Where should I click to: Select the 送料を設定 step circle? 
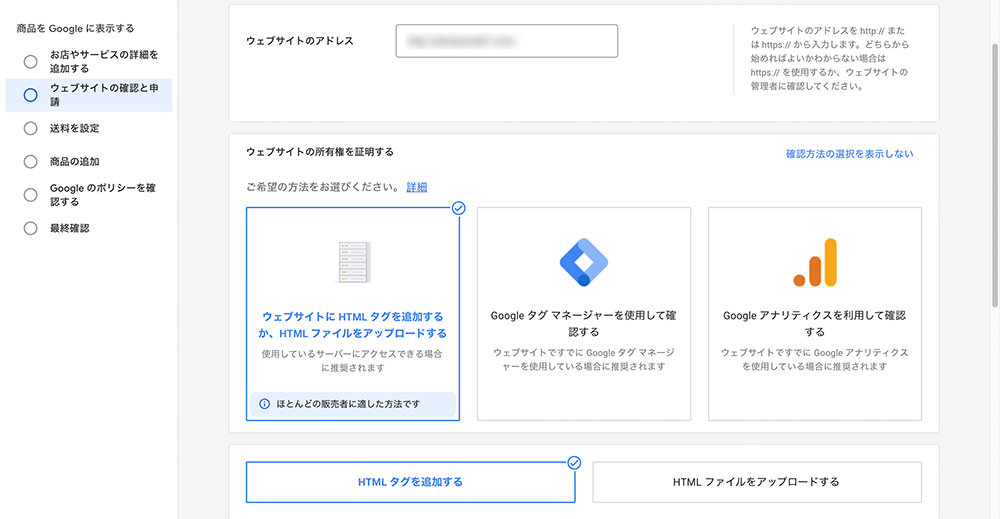(x=31, y=128)
